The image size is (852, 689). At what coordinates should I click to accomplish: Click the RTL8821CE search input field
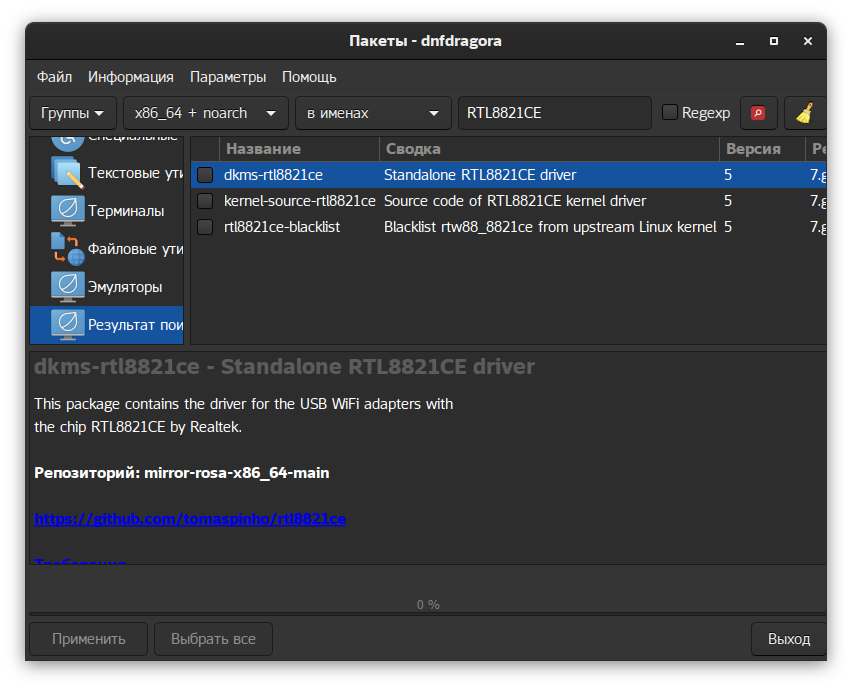click(554, 113)
